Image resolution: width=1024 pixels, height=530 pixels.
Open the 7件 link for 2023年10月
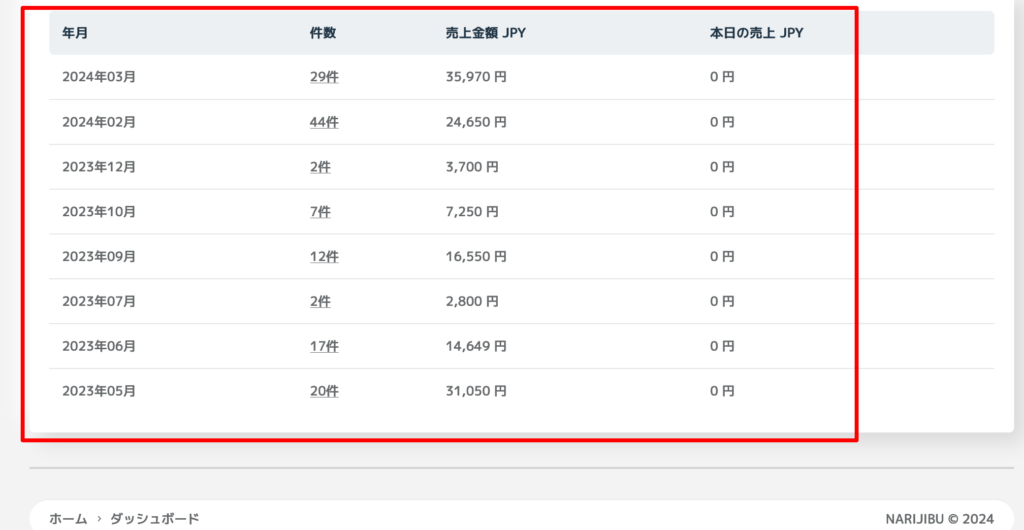[320, 212]
